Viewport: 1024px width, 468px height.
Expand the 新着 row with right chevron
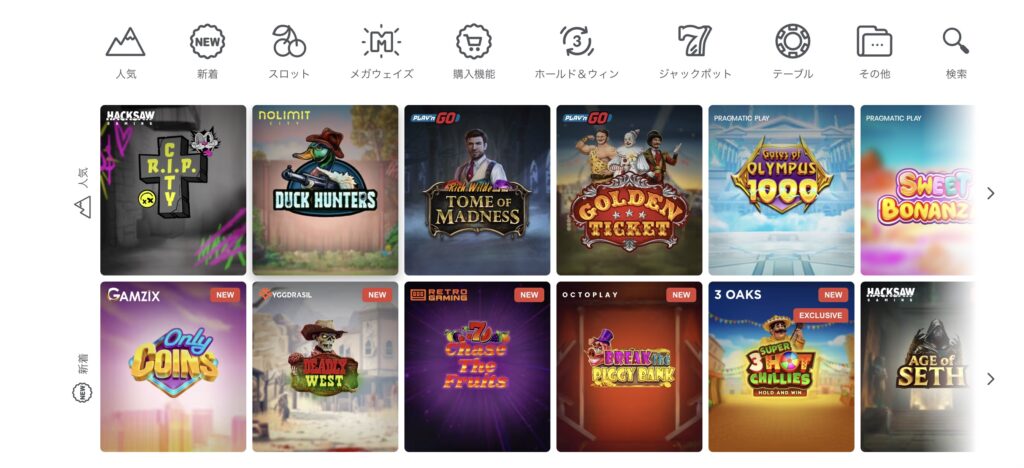(991, 379)
